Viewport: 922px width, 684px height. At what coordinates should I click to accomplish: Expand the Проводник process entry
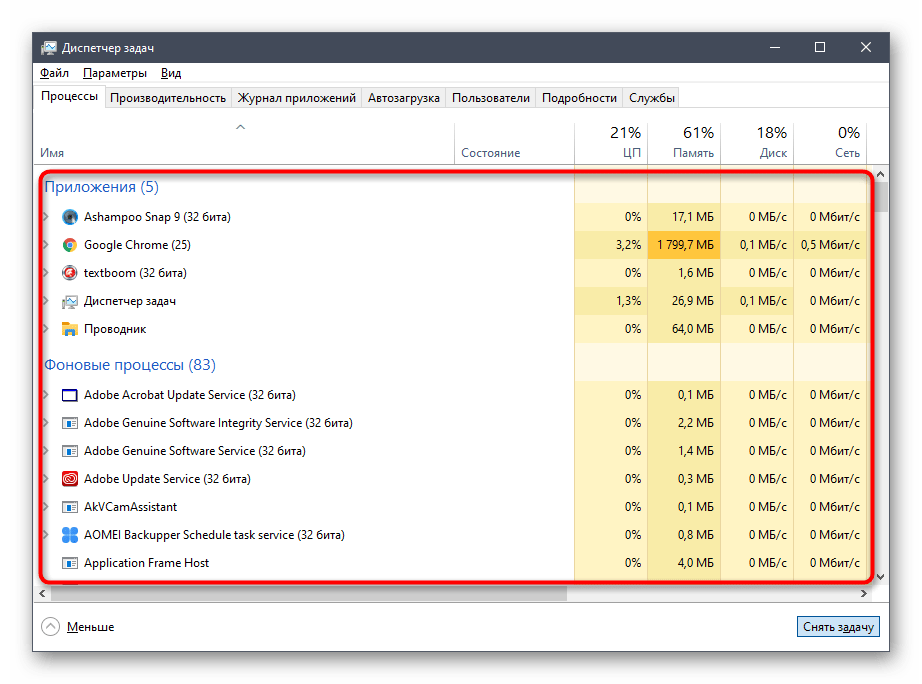(x=45, y=329)
